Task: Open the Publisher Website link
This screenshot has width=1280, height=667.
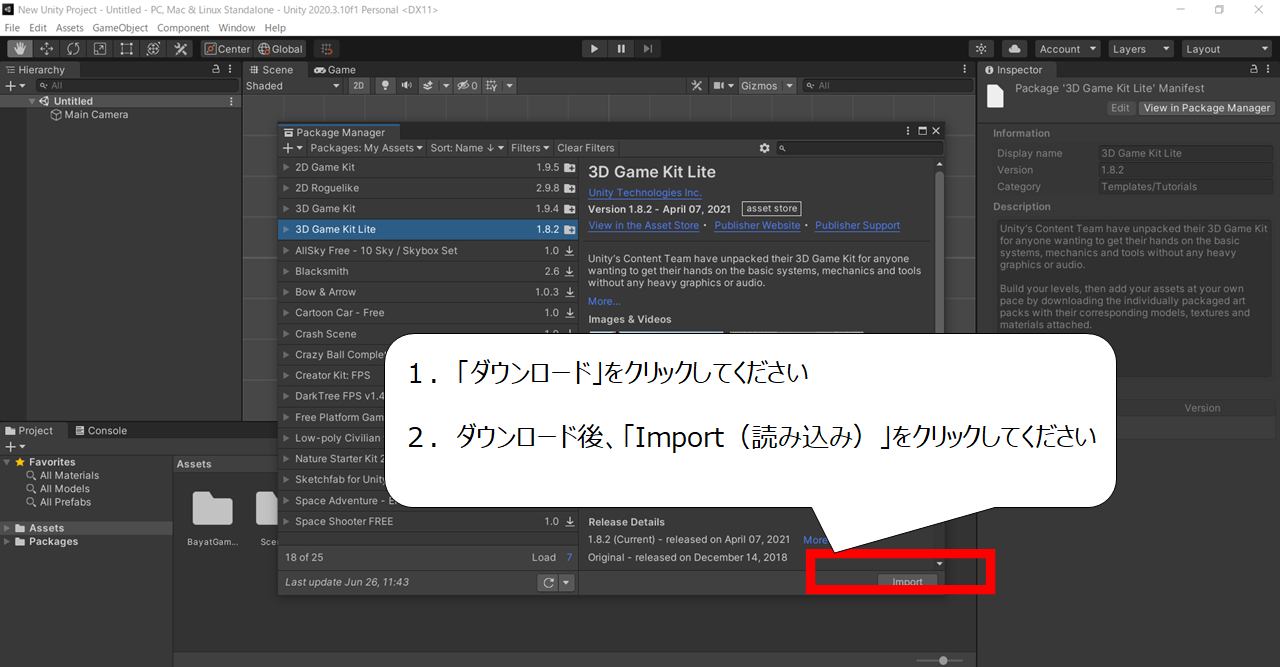Action: tap(757, 226)
